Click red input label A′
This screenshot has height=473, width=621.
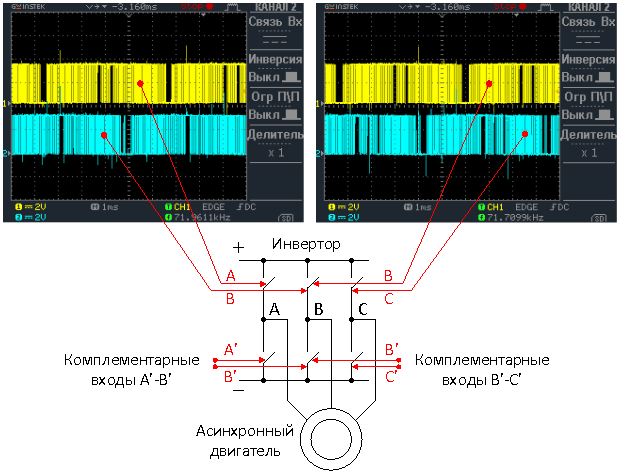pyautogui.click(x=230, y=350)
